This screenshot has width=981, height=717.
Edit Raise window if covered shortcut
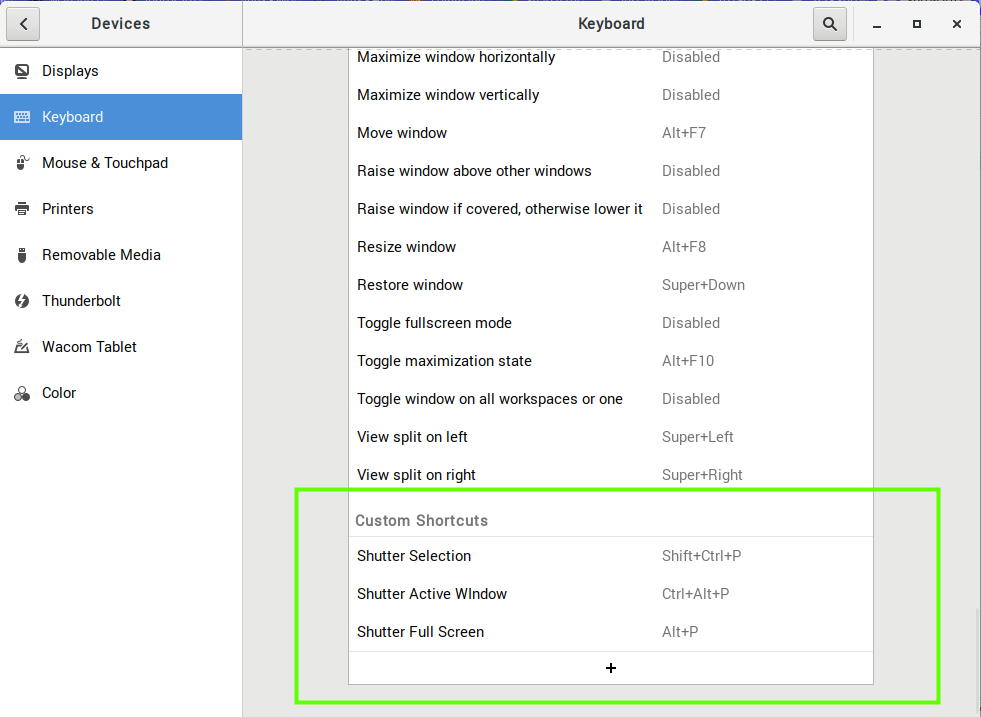pyautogui.click(x=611, y=209)
